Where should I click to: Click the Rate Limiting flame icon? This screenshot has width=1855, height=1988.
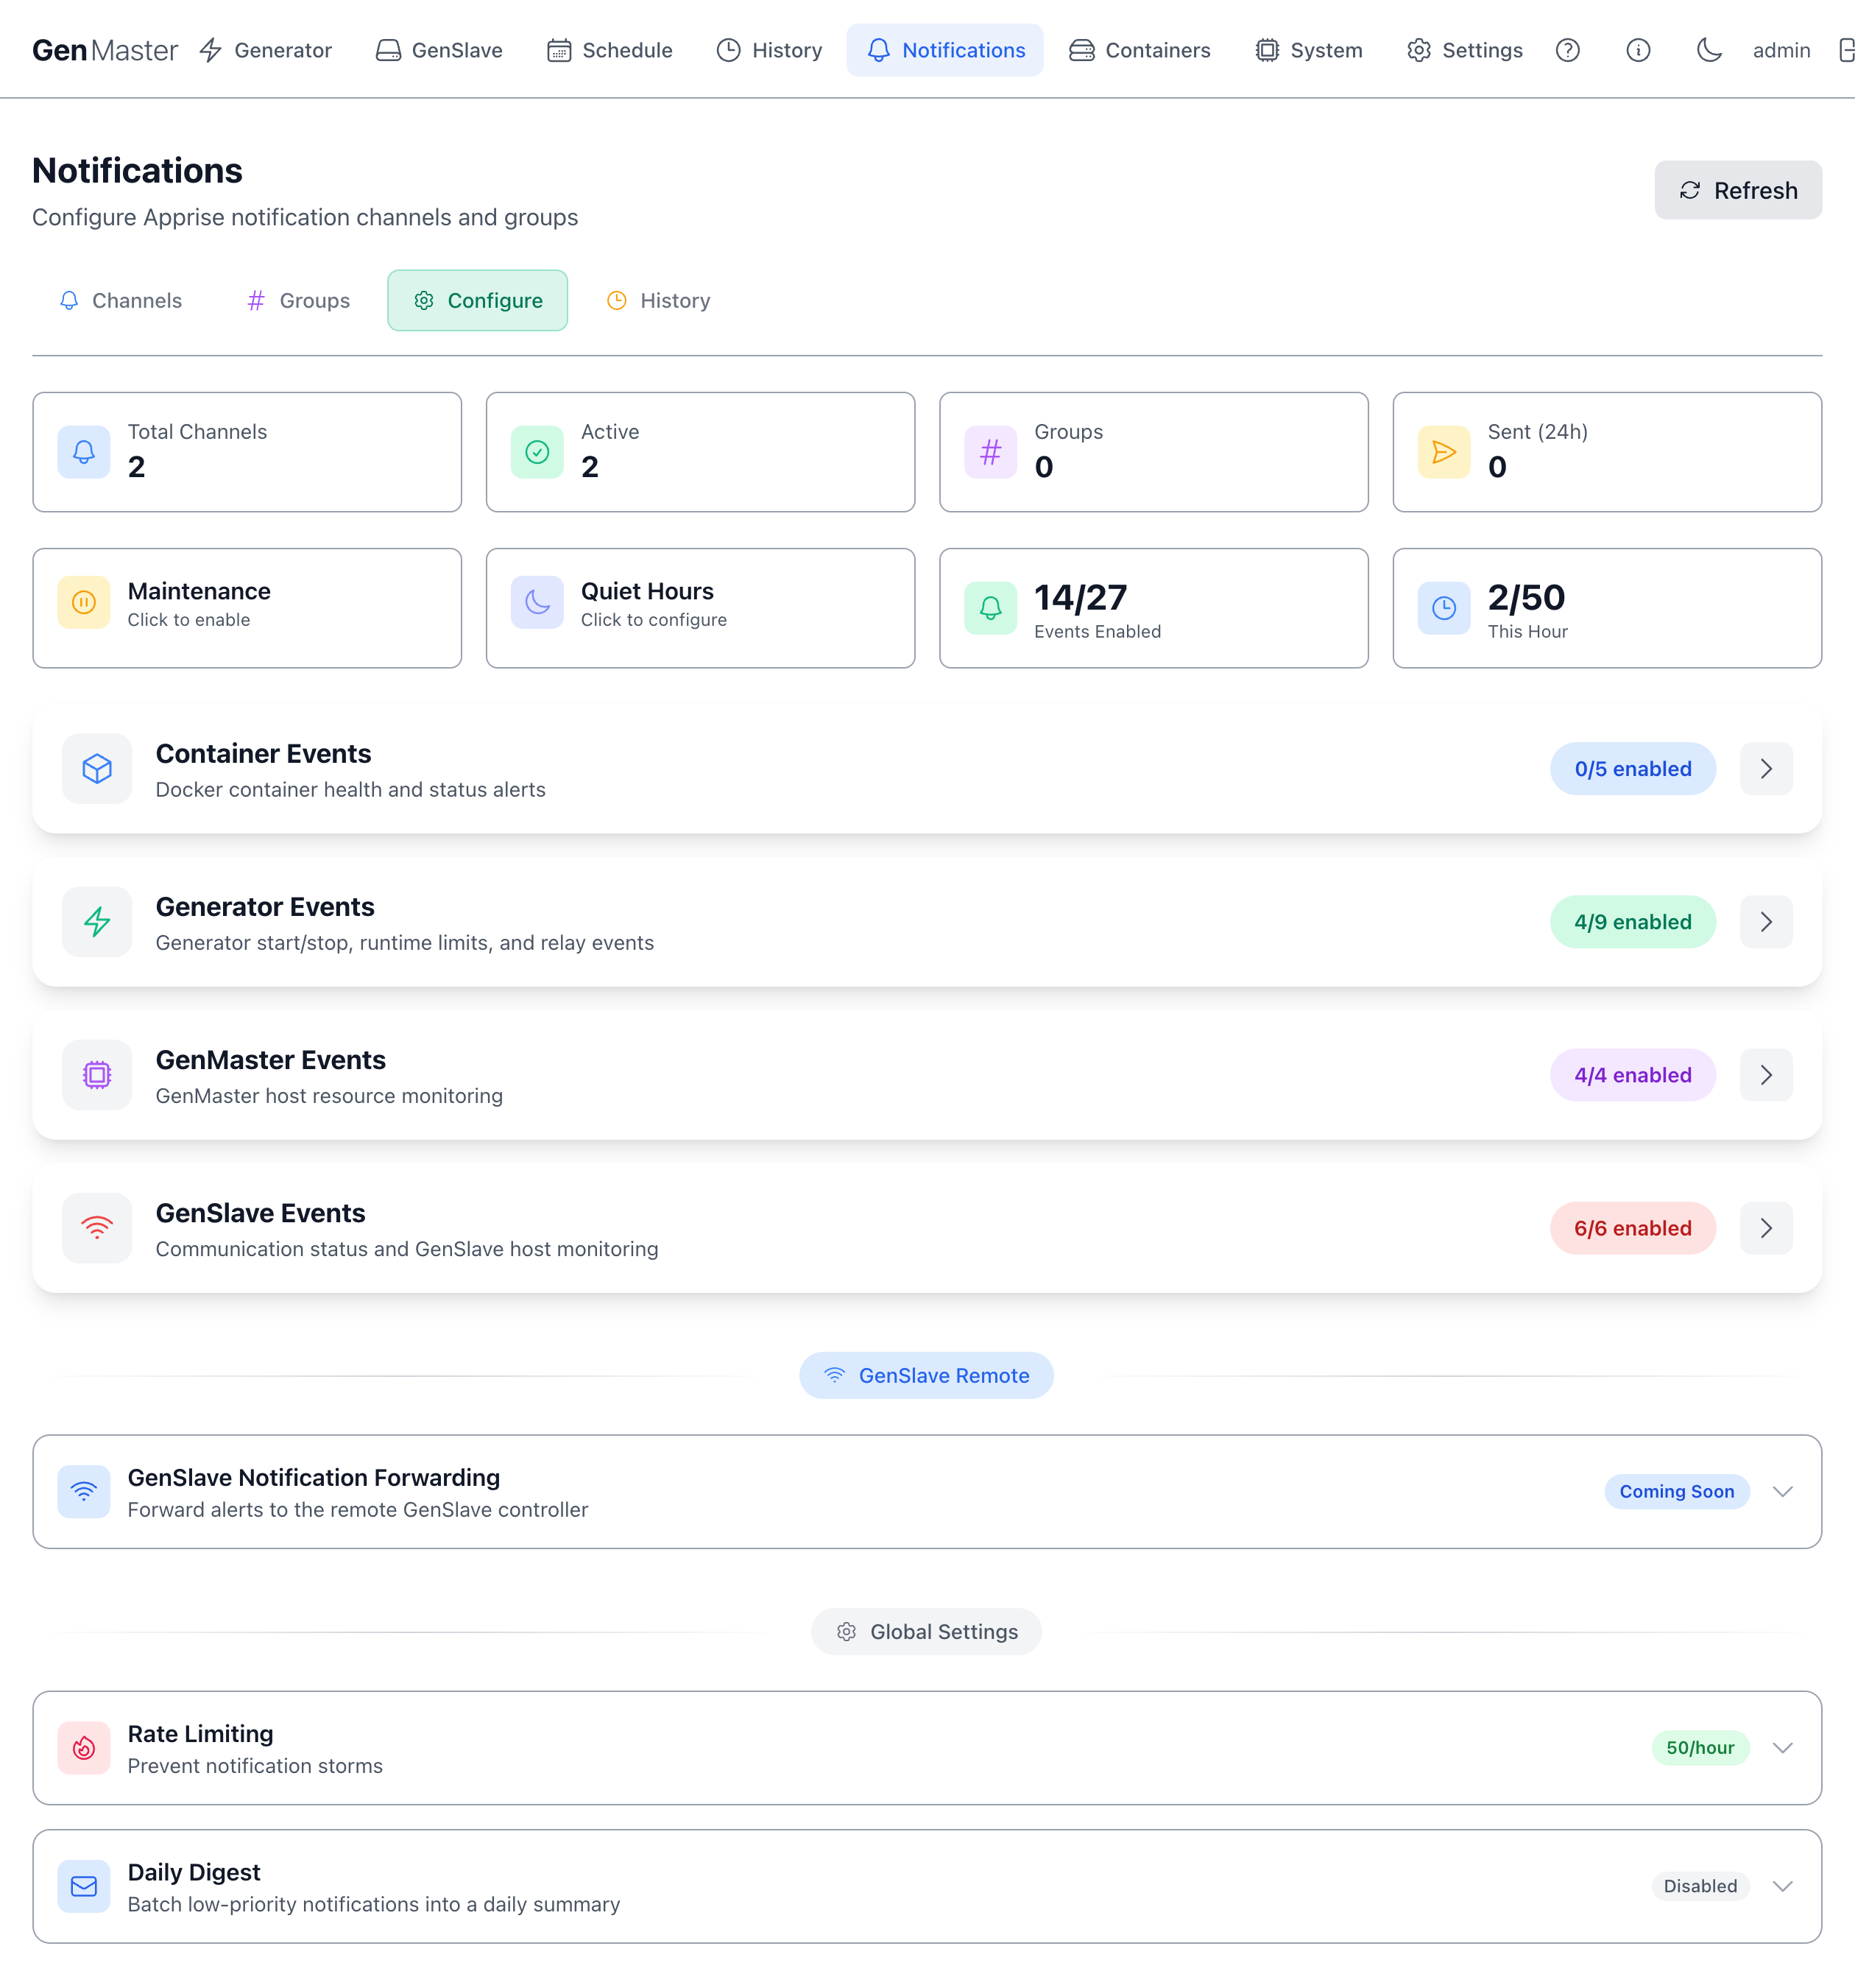(84, 1748)
